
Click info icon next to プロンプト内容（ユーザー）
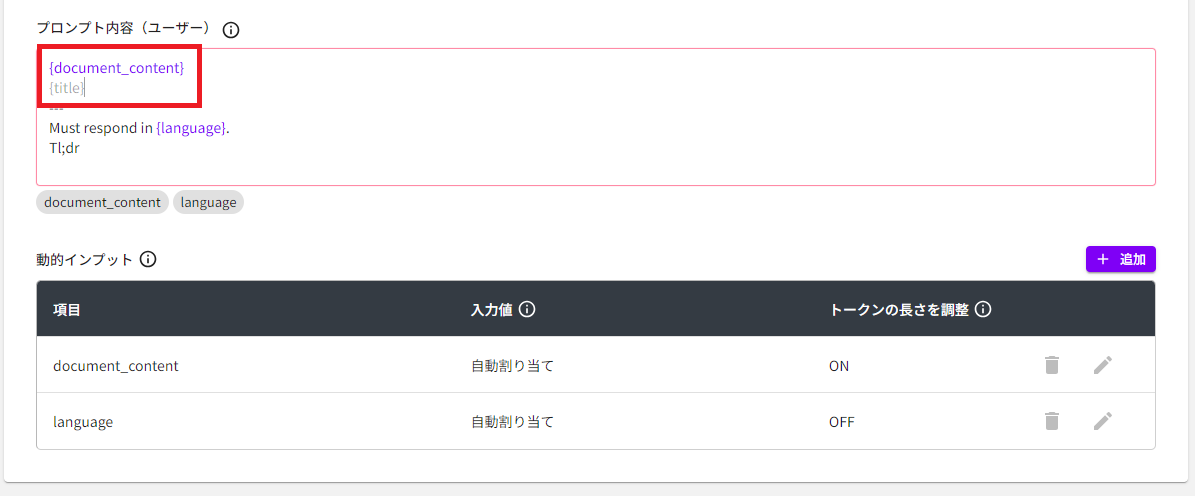point(231,30)
